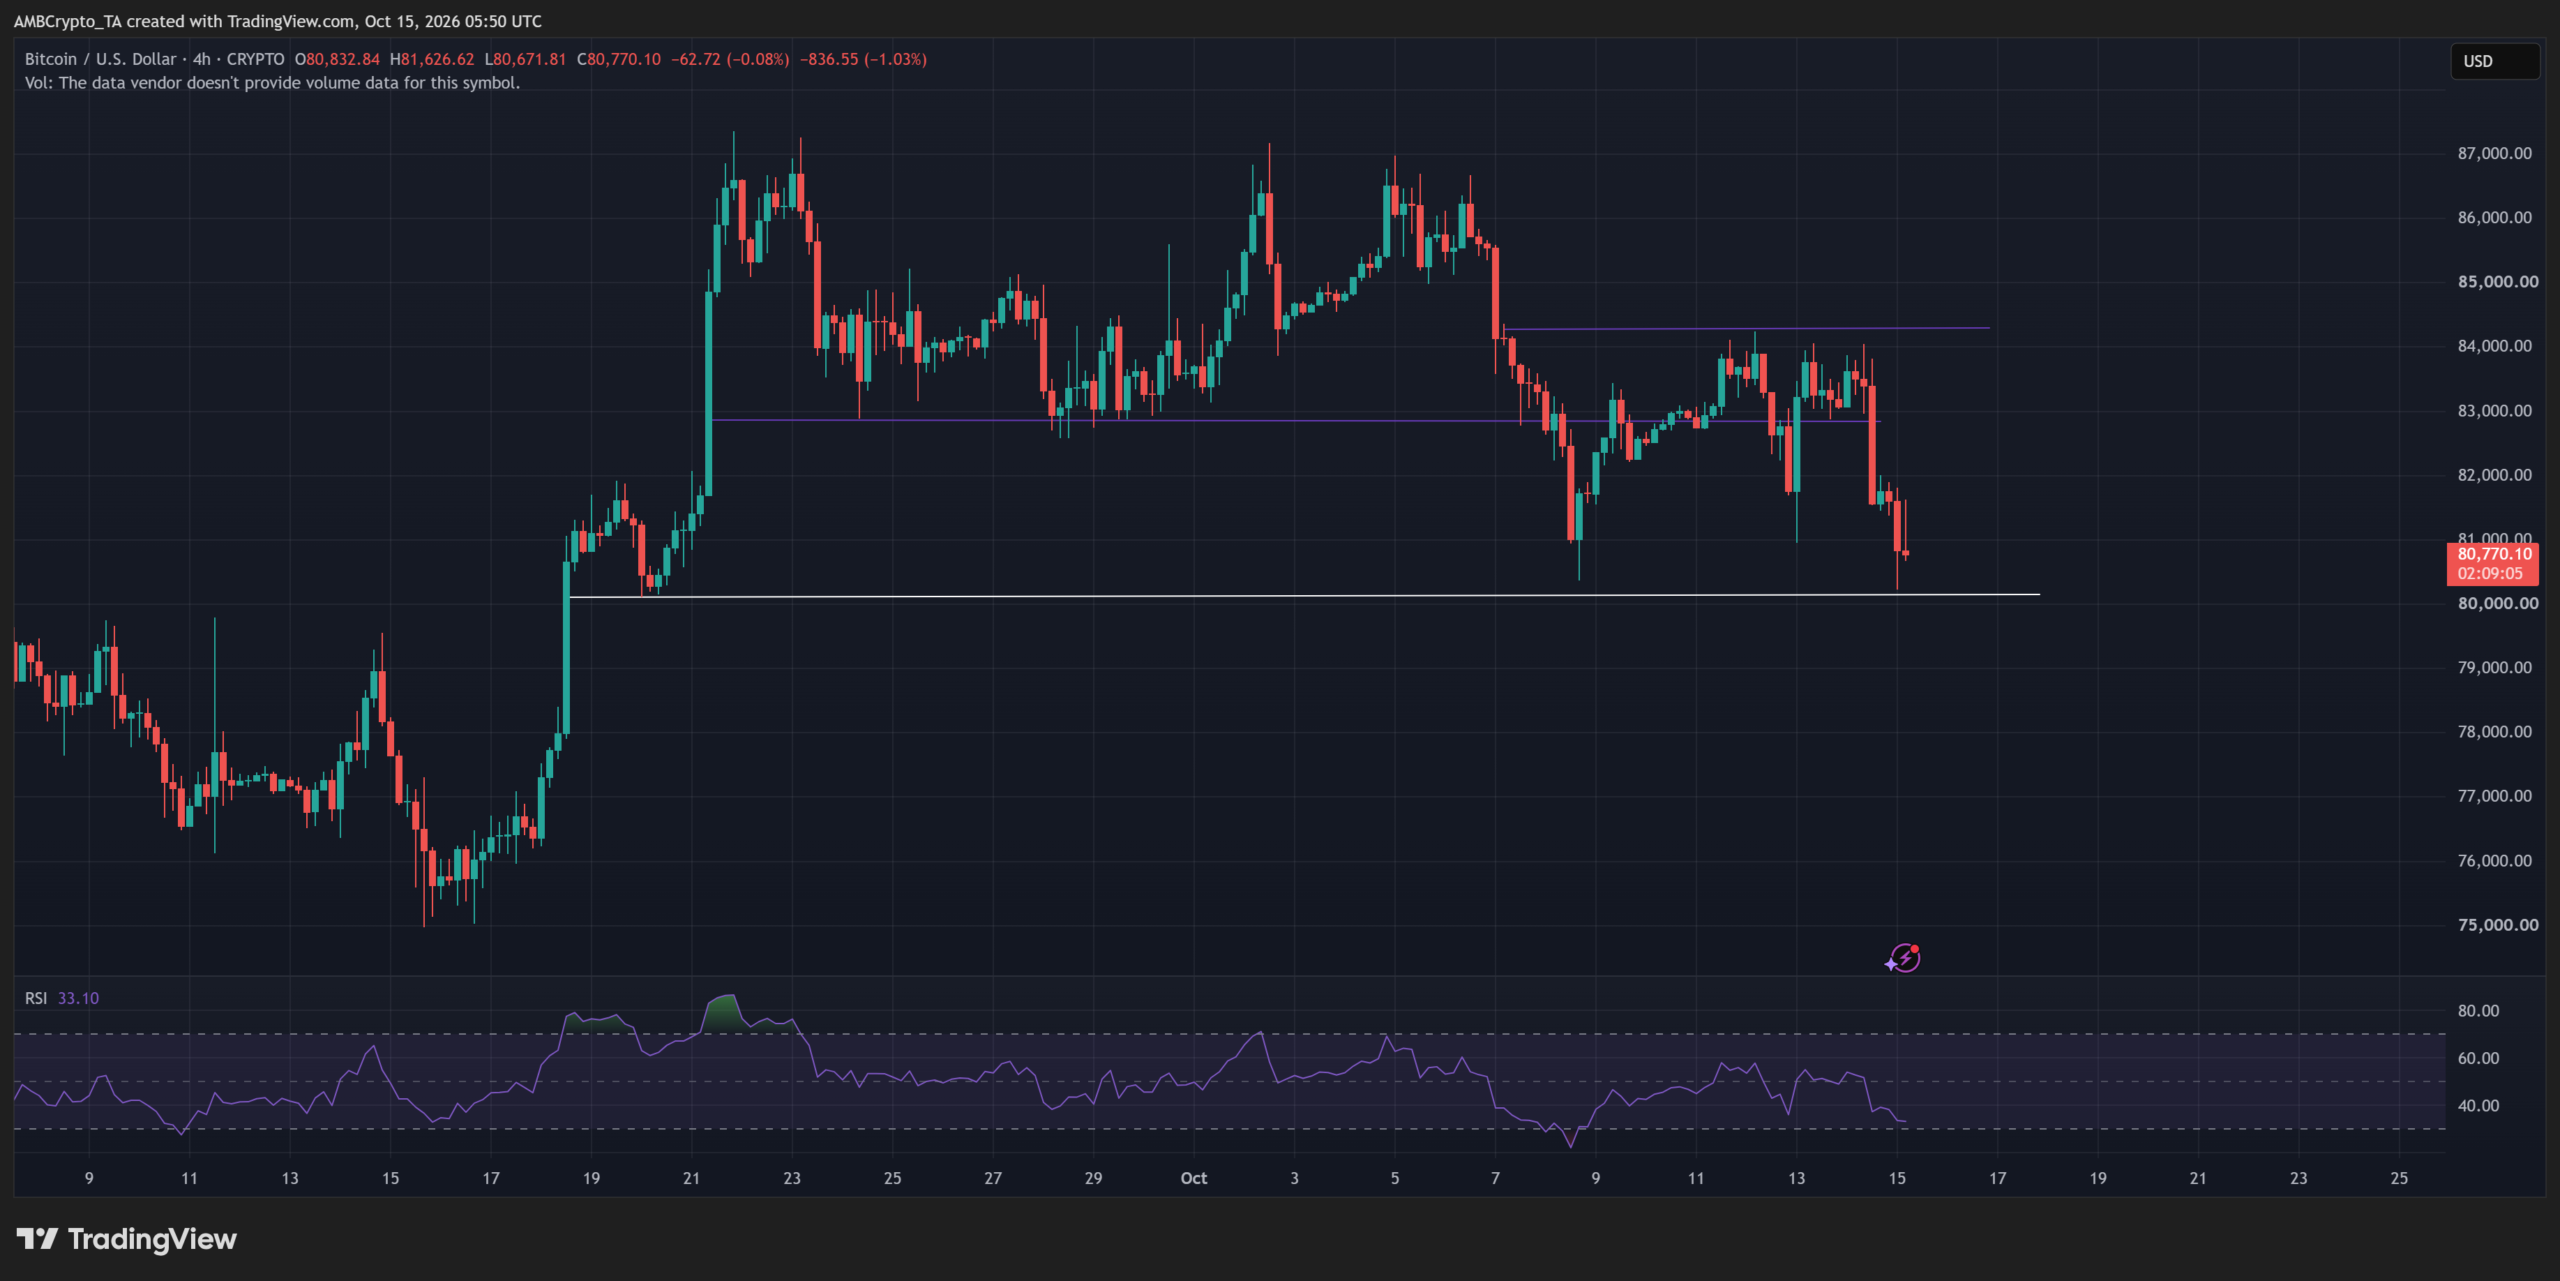Click the white horizontal support line
Image resolution: width=2560 pixels, height=1281 pixels.
click(x=1304, y=596)
